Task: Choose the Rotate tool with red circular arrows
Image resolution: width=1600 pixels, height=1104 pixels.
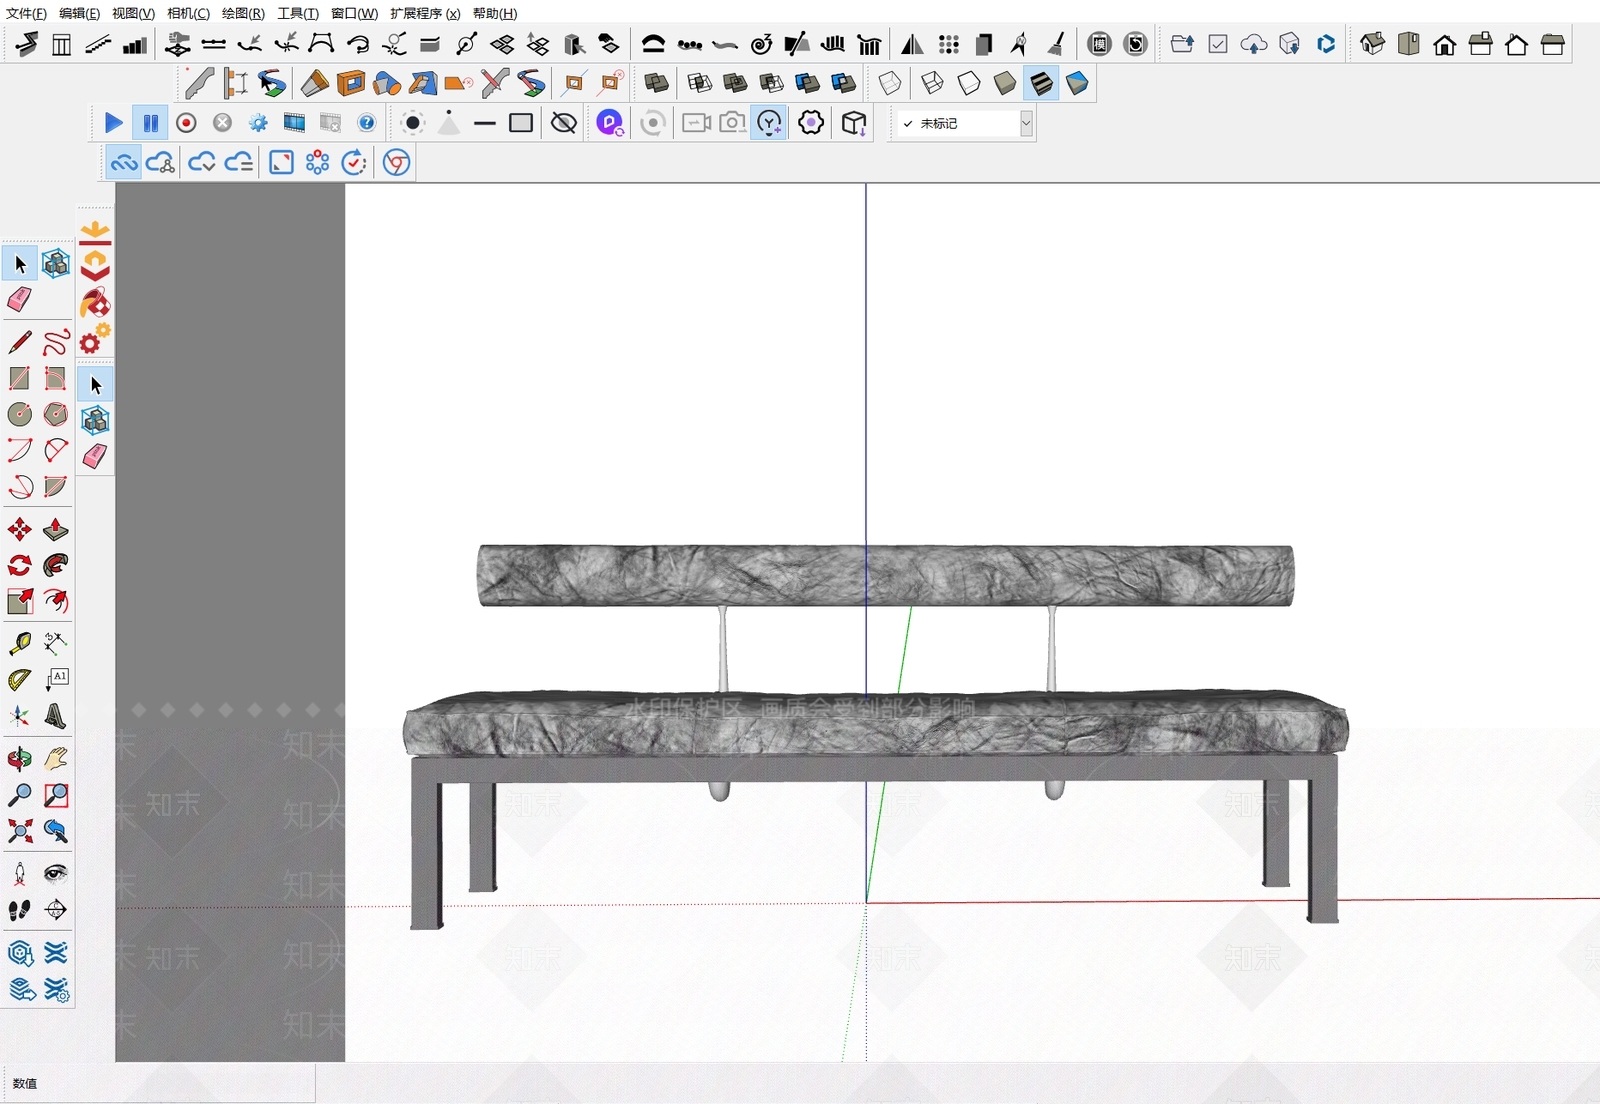Action: coord(20,565)
